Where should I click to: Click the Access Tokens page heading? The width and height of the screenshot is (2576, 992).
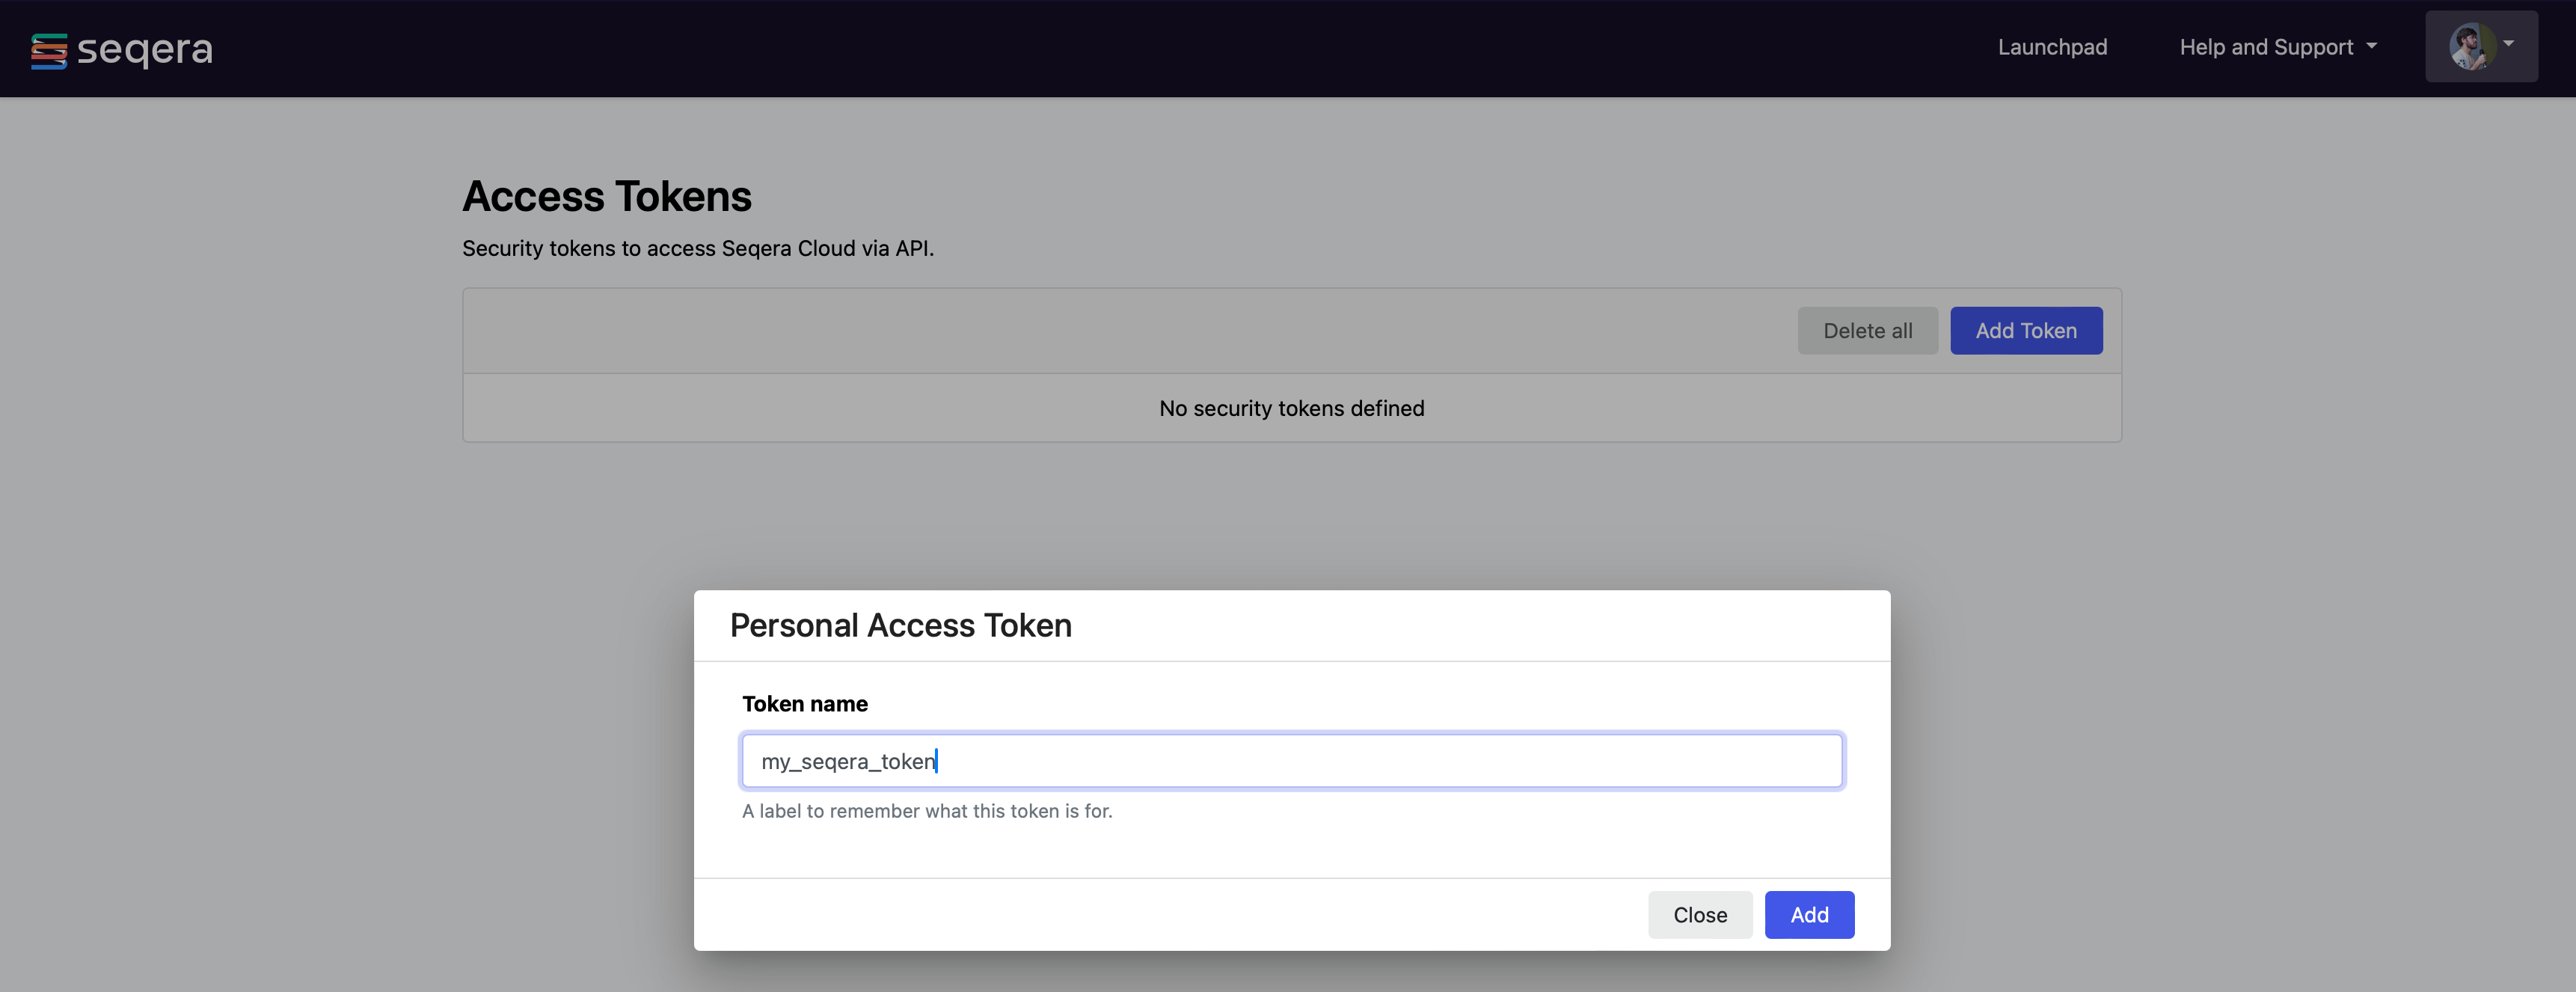pos(606,197)
